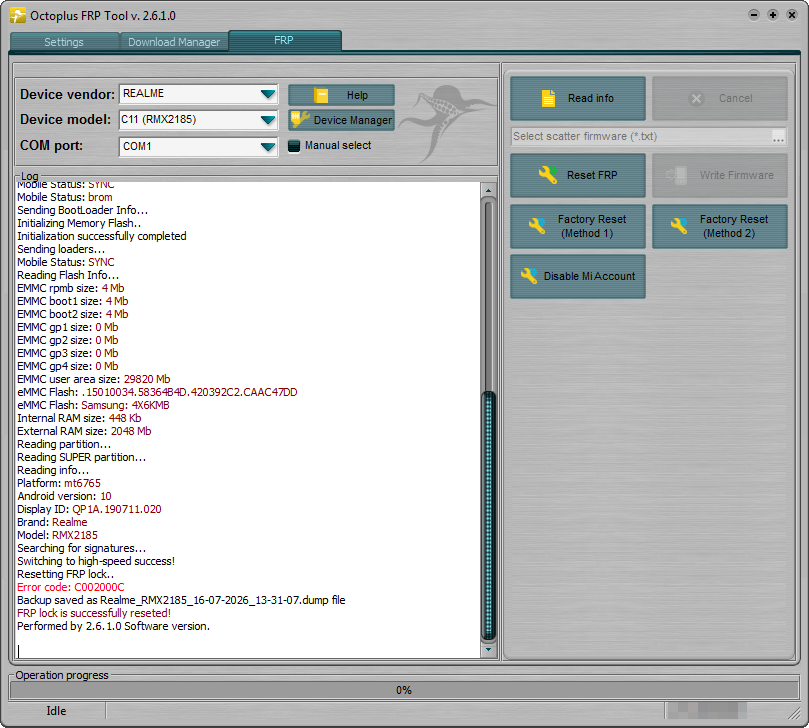The image size is (809, 728).
Task: Click 'Brand: Realme' log line
Action: [x=52, y=522]
